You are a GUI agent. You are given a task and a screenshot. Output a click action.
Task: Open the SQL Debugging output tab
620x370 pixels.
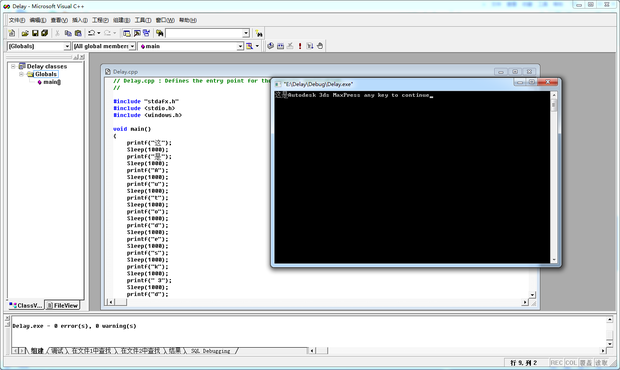[210, 351]
